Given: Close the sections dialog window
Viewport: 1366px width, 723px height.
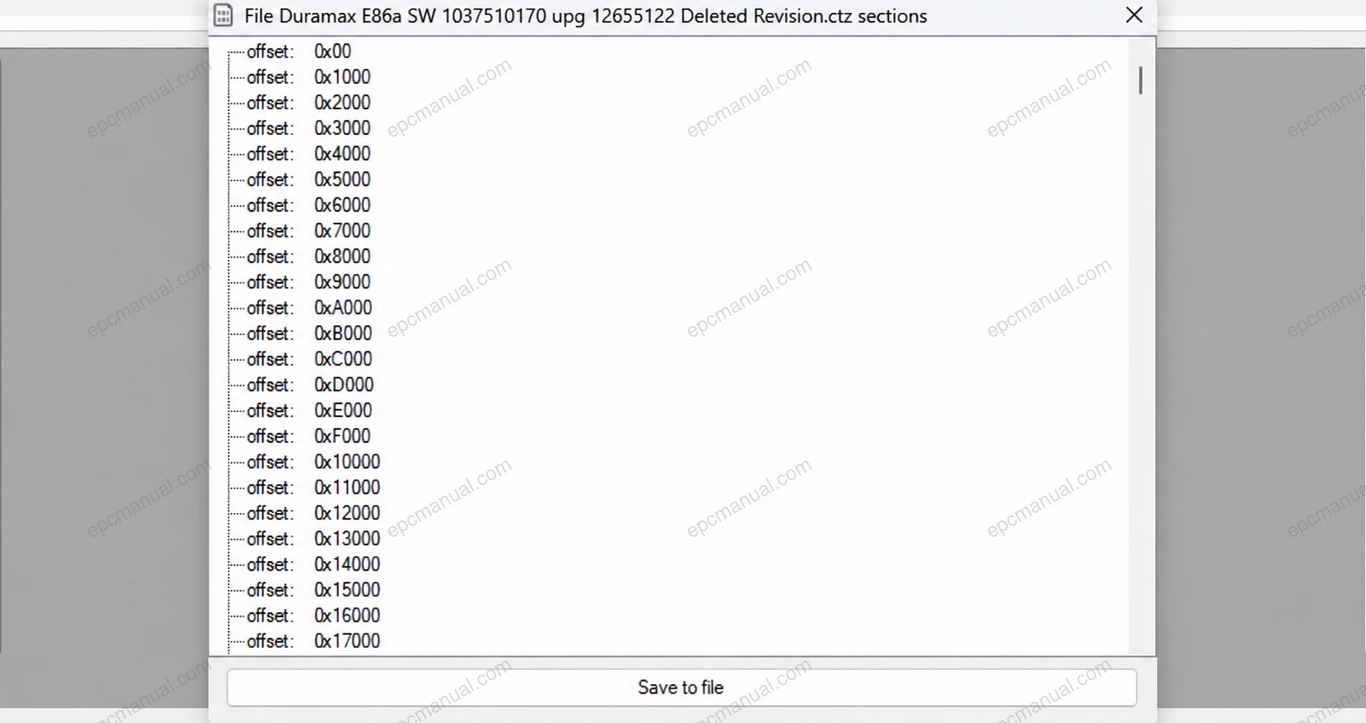Looking at the screenshot, I should click(x=1134, y=15).
